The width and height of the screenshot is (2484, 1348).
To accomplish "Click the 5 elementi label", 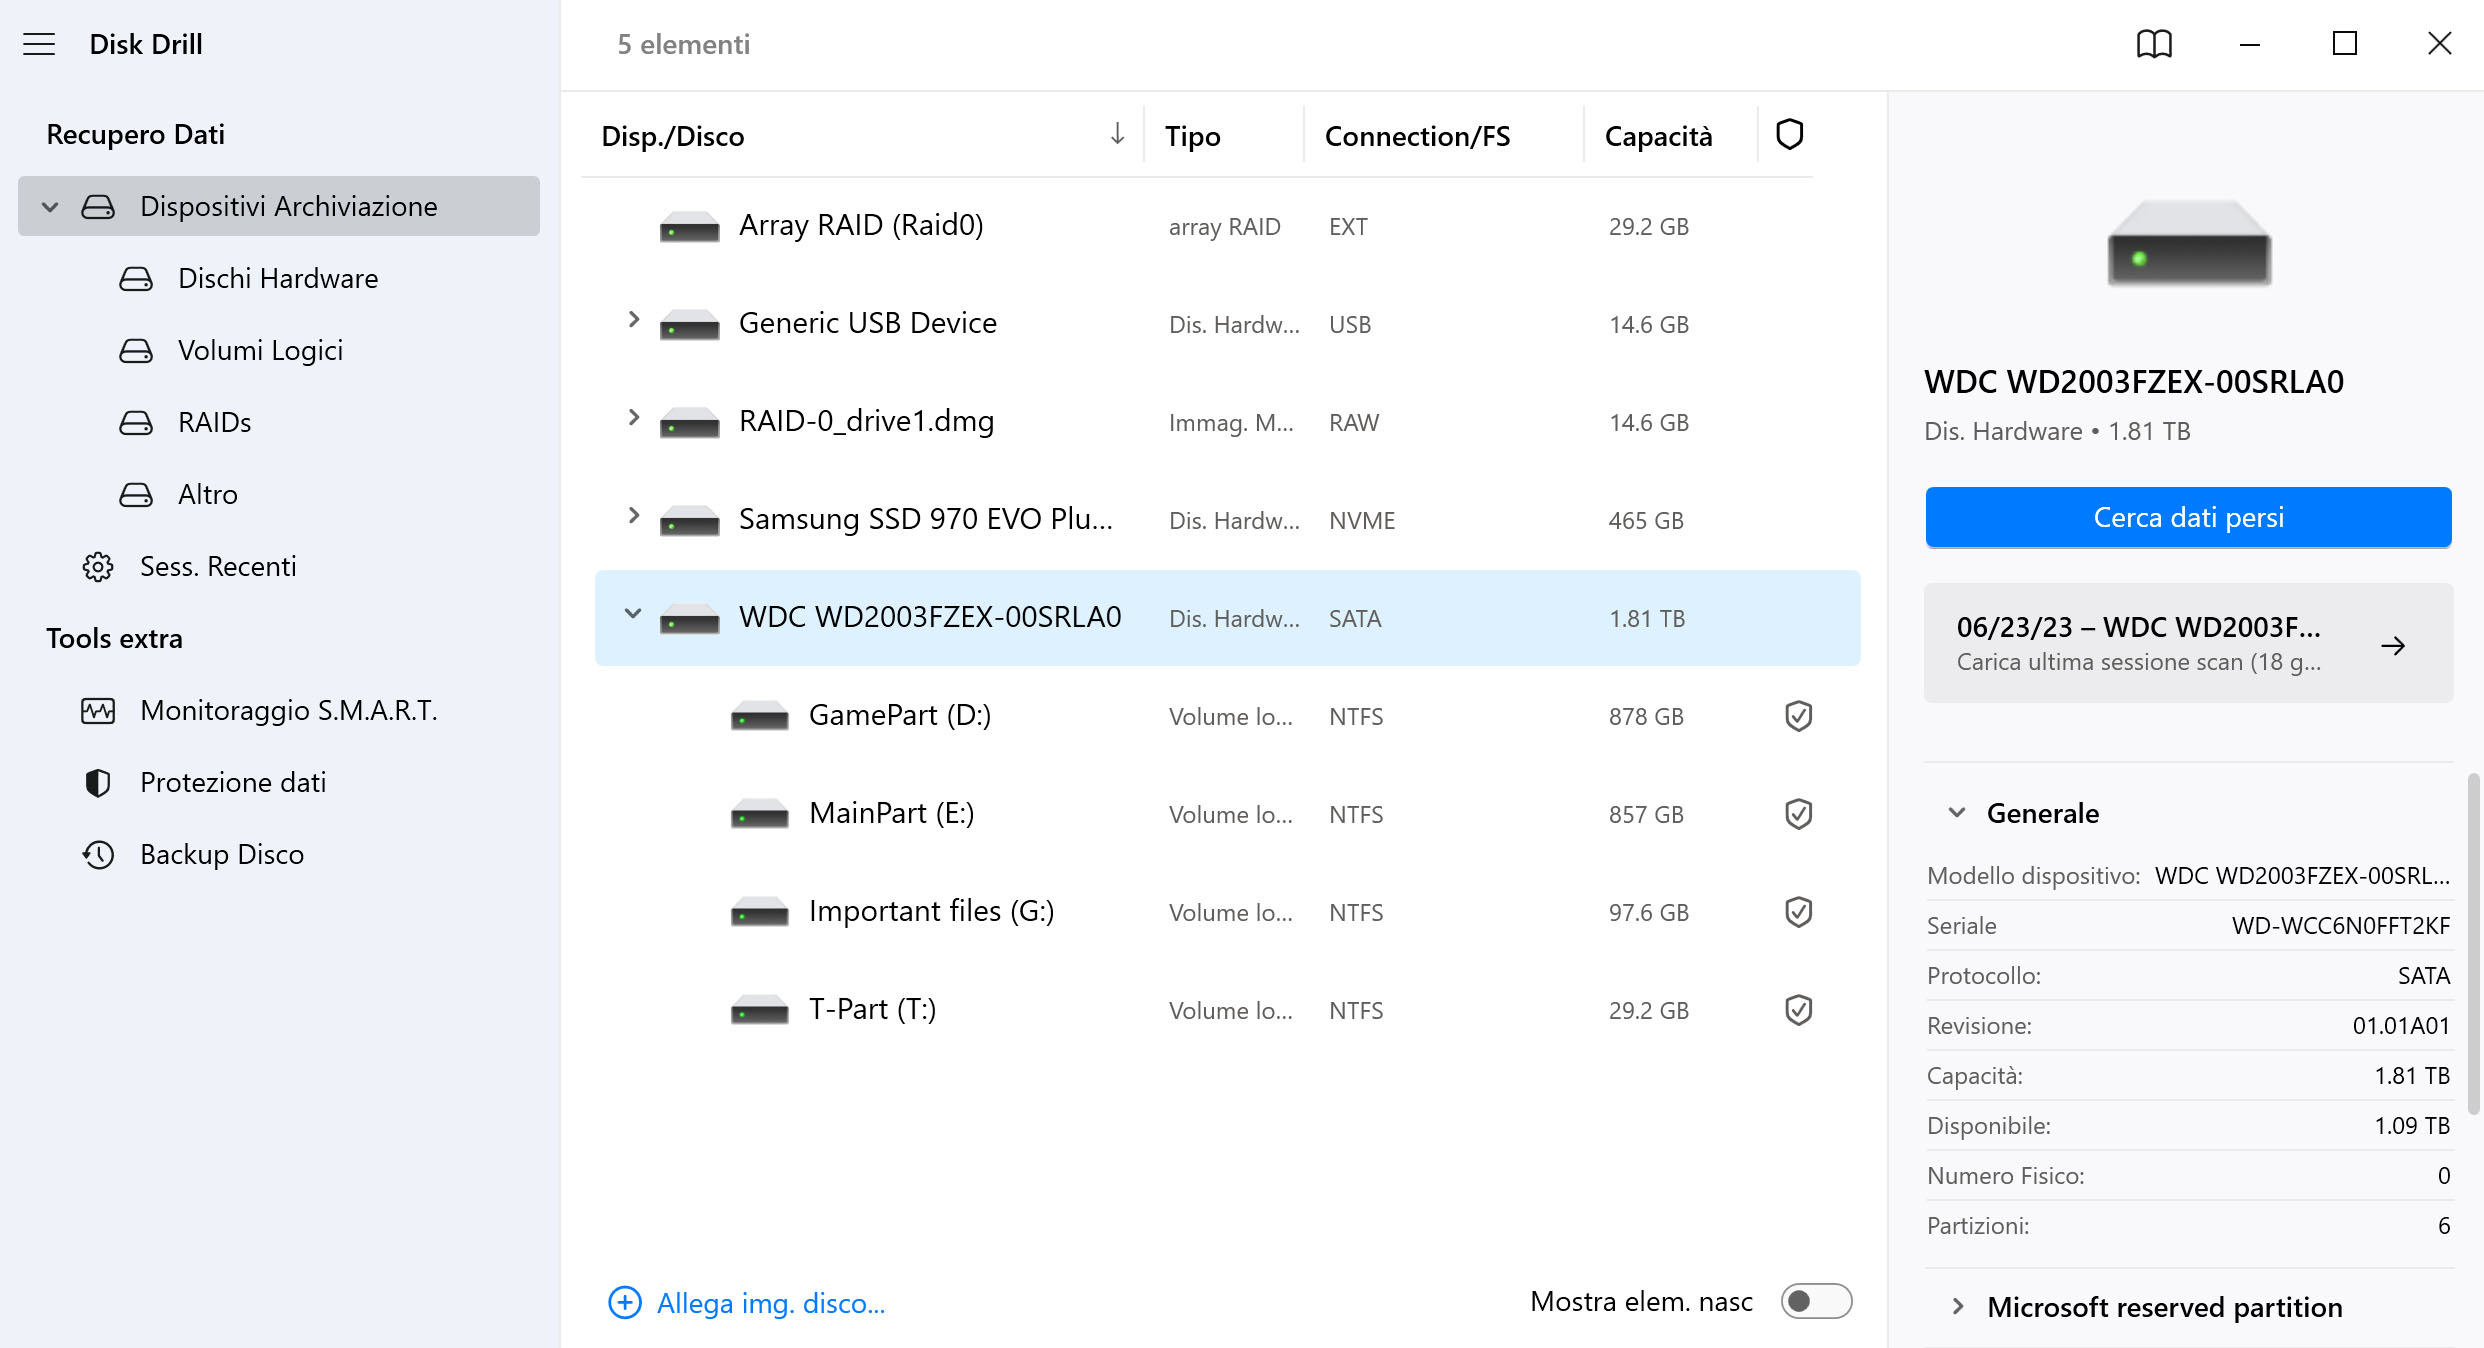I will (684, 44).
